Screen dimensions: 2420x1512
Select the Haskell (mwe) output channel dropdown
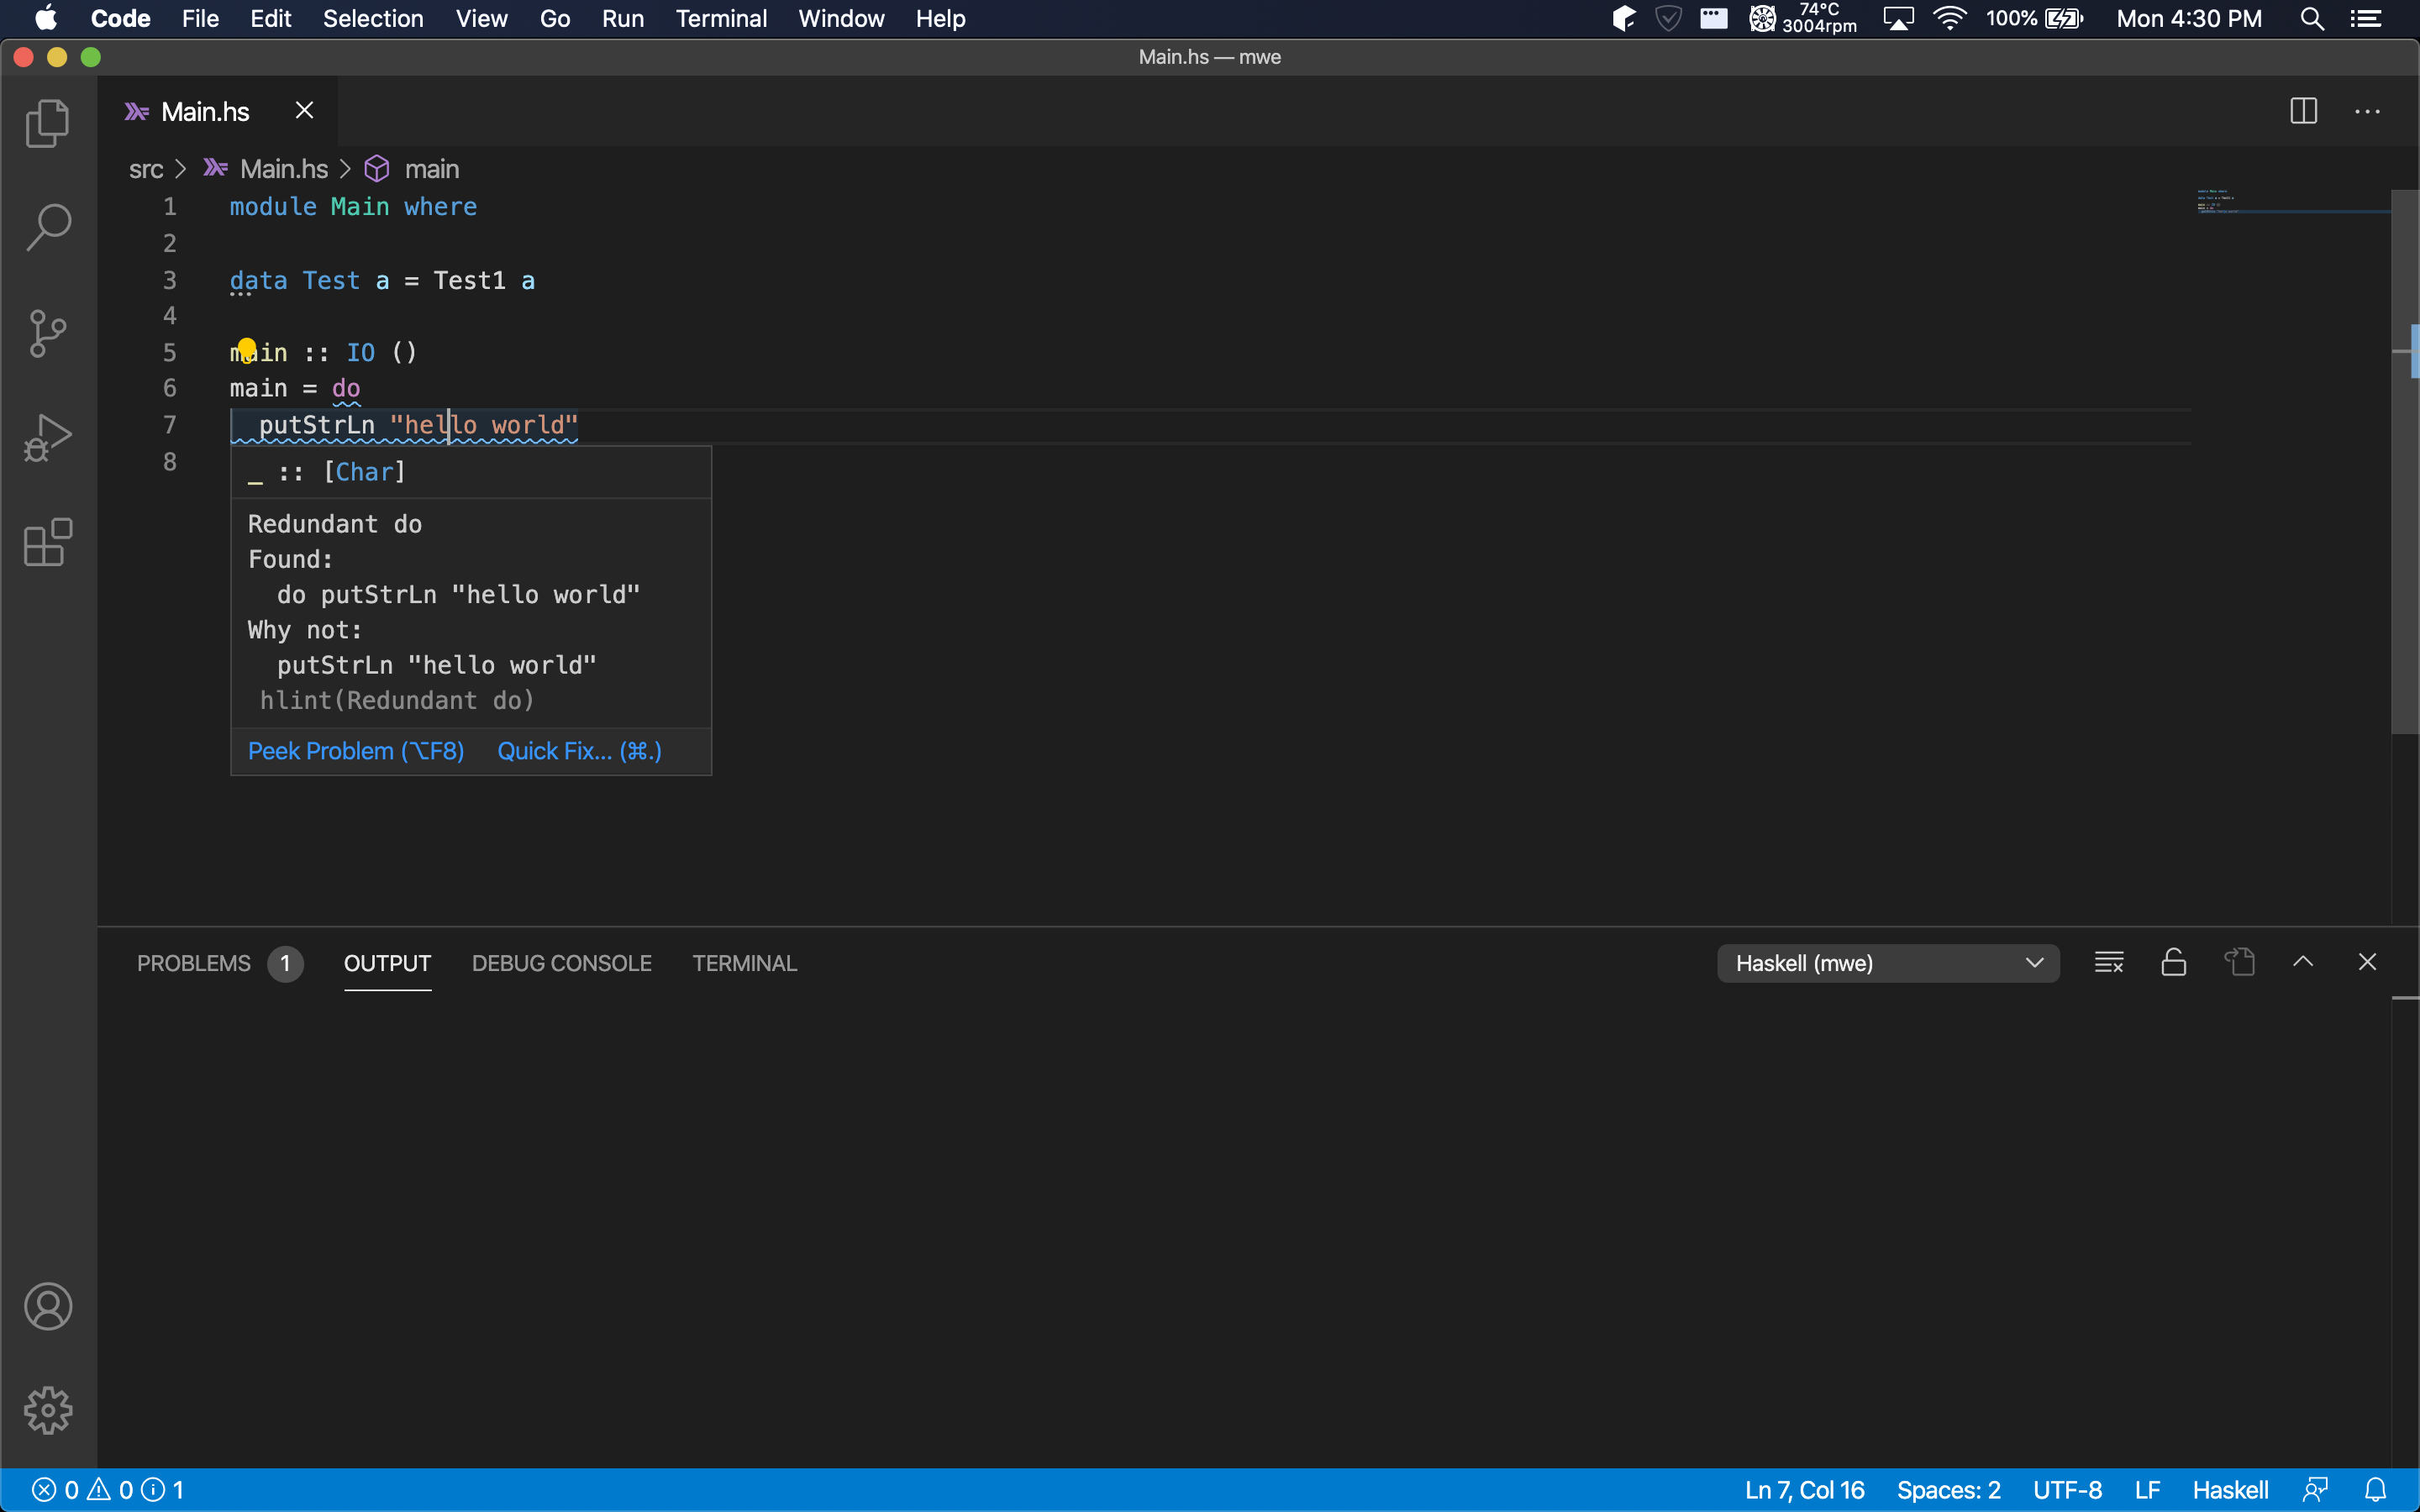1888,963
